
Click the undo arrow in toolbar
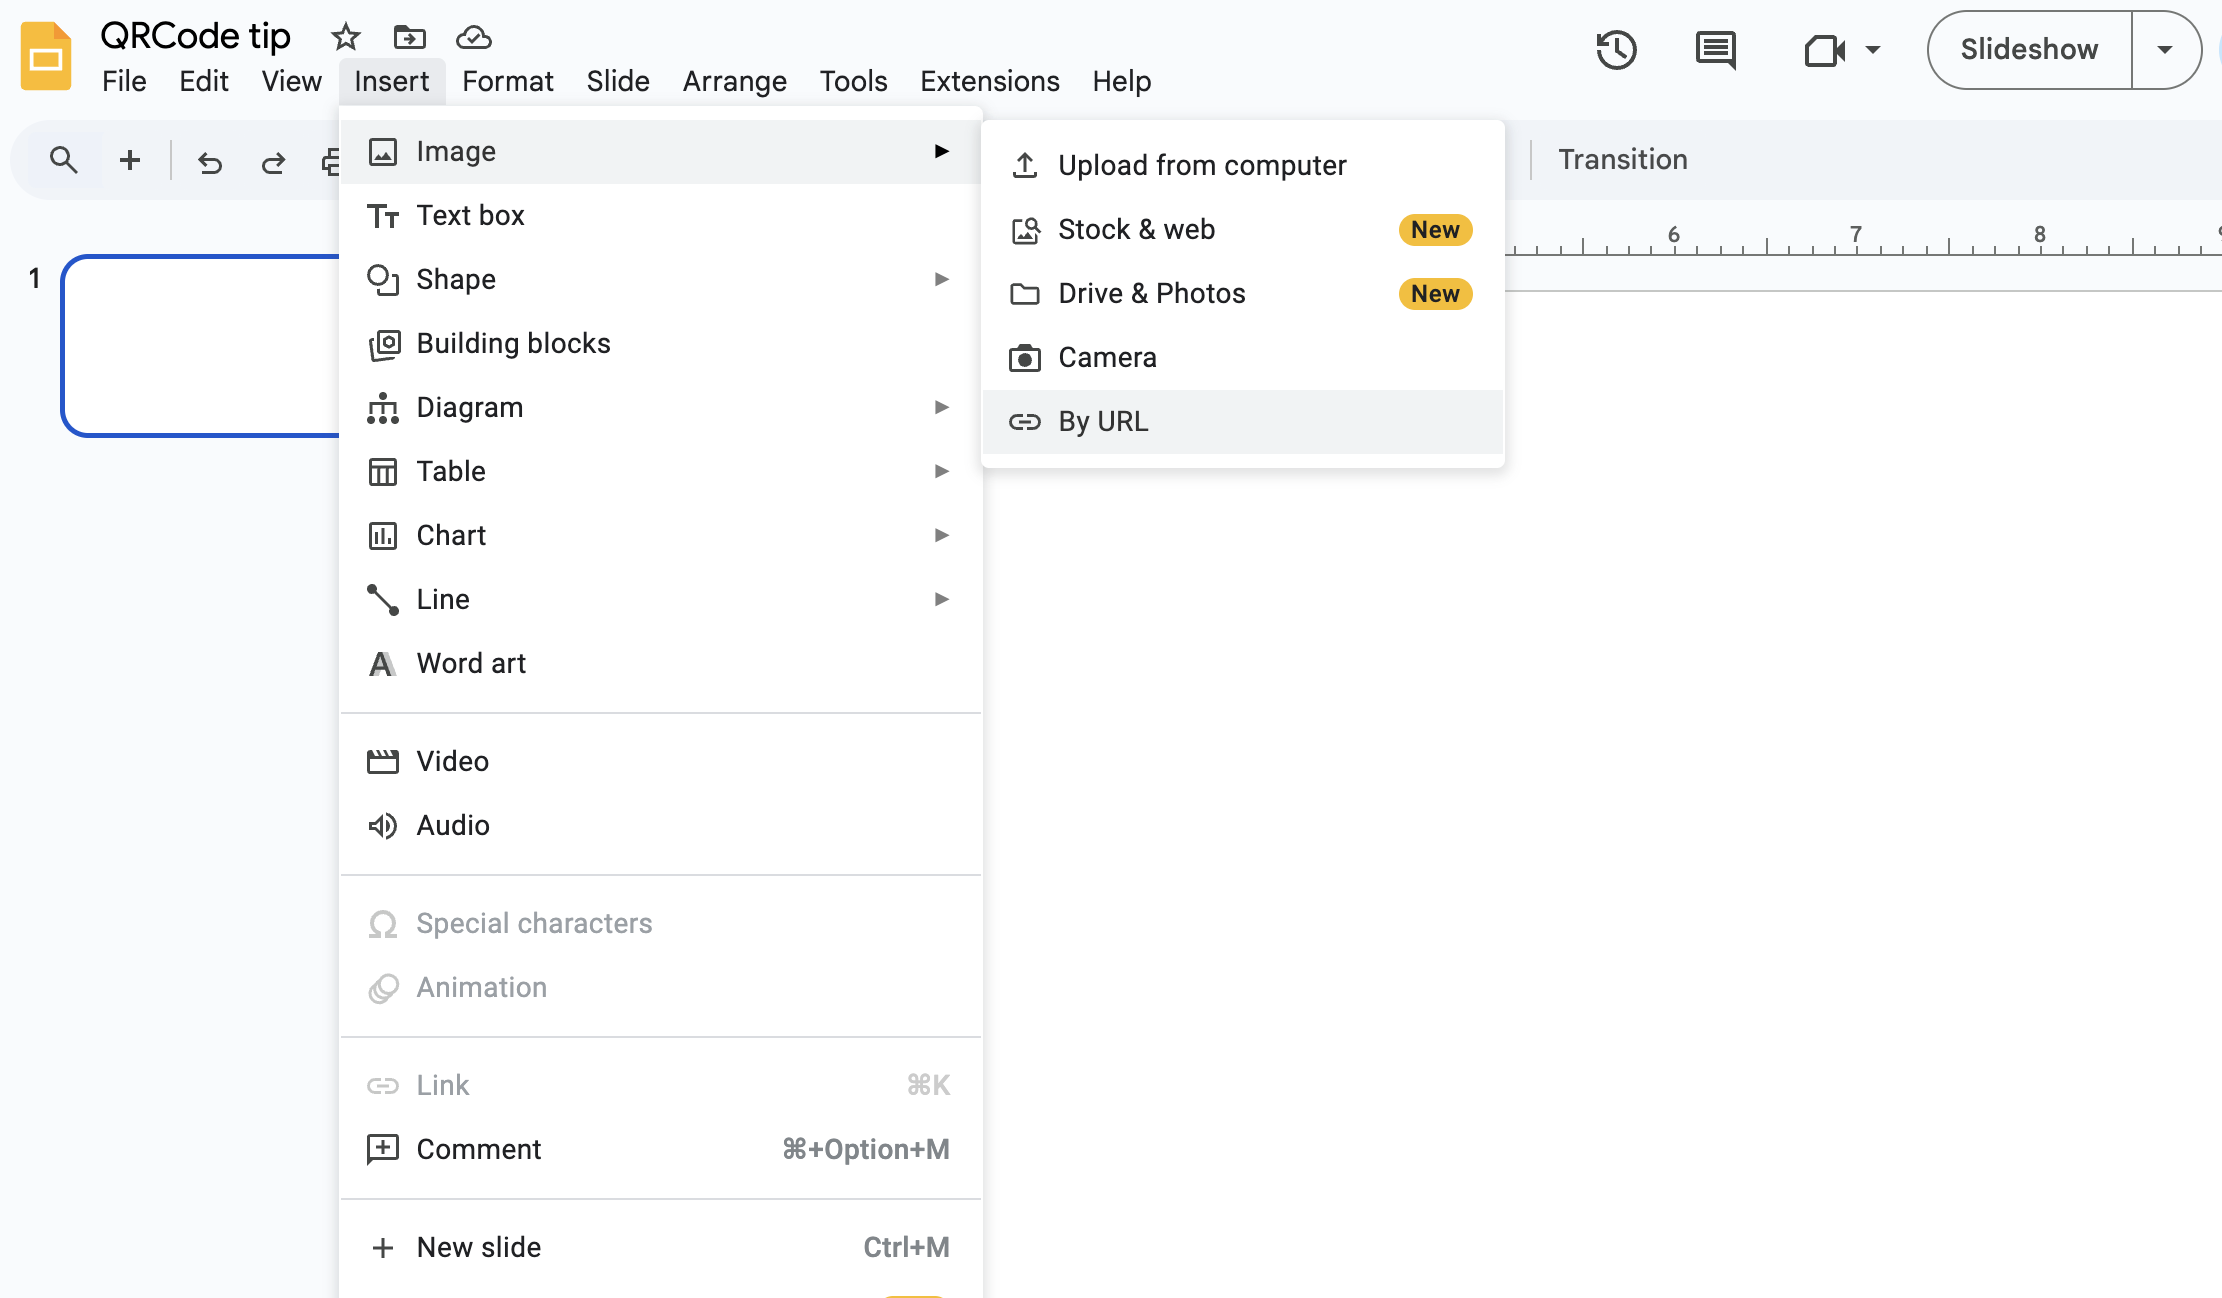click(x=209, y=161)
